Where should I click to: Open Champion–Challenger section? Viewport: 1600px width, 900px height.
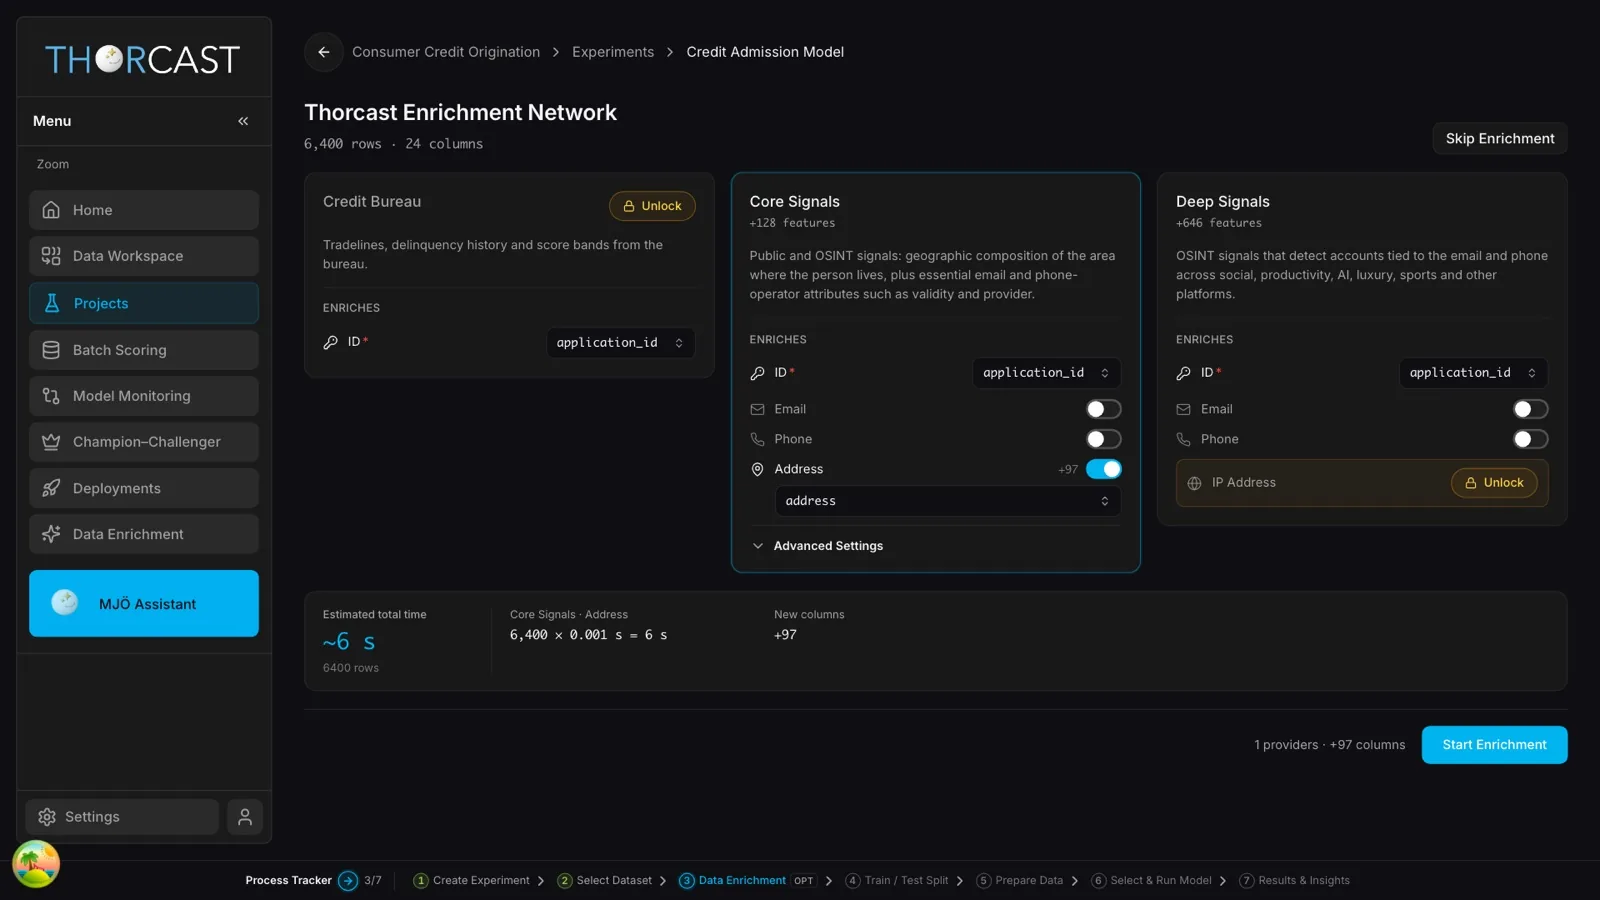click(144, 442)
